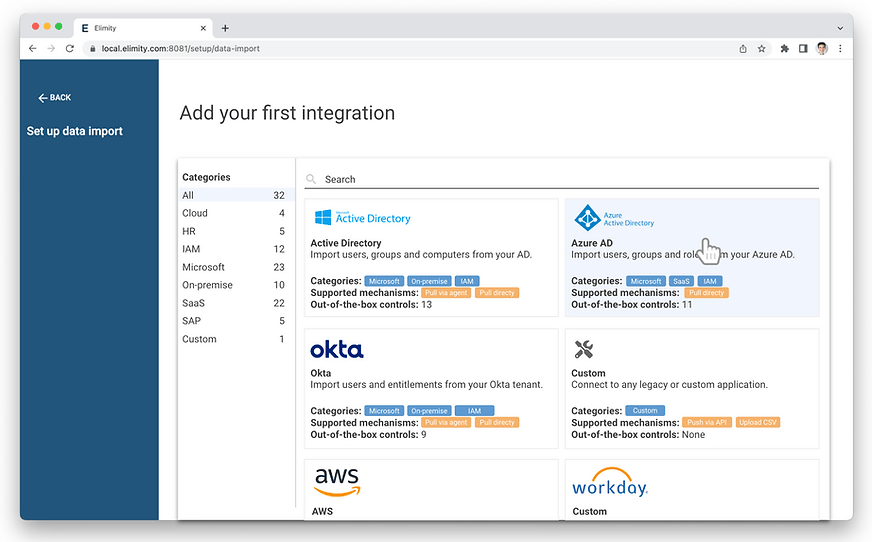Open the Active Directory card title

pyautogui.click(x=346, y=243)
